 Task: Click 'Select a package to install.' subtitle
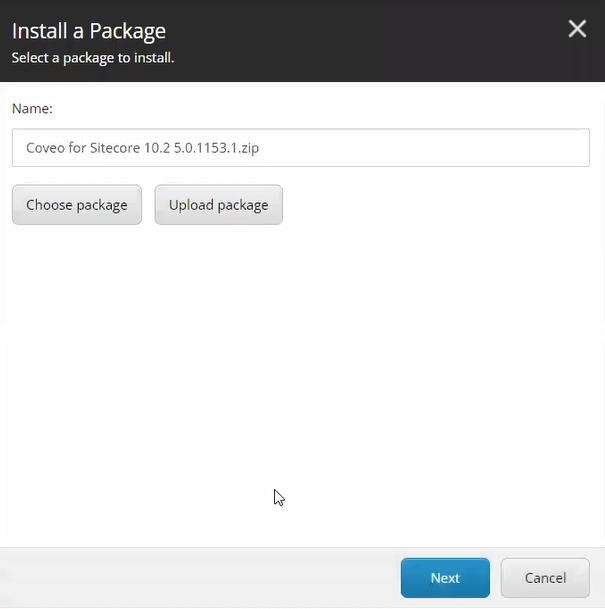[93, 58]
